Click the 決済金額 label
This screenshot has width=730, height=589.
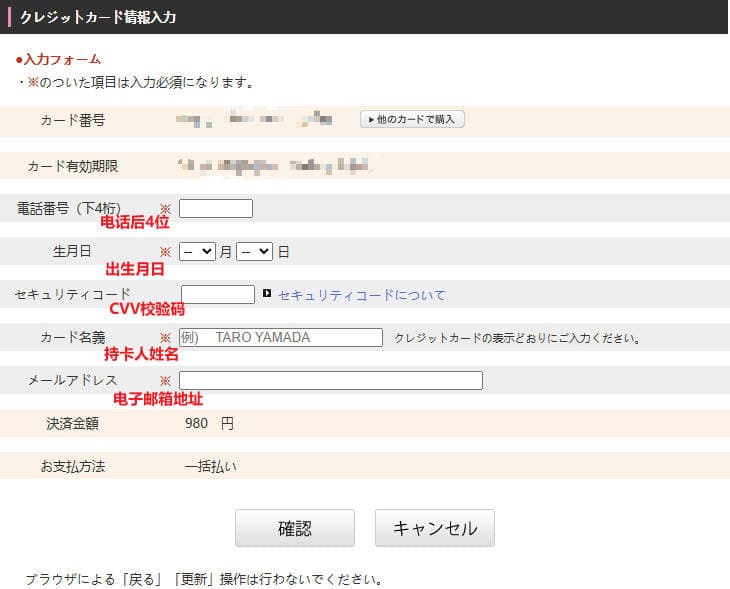click(73, 423)
